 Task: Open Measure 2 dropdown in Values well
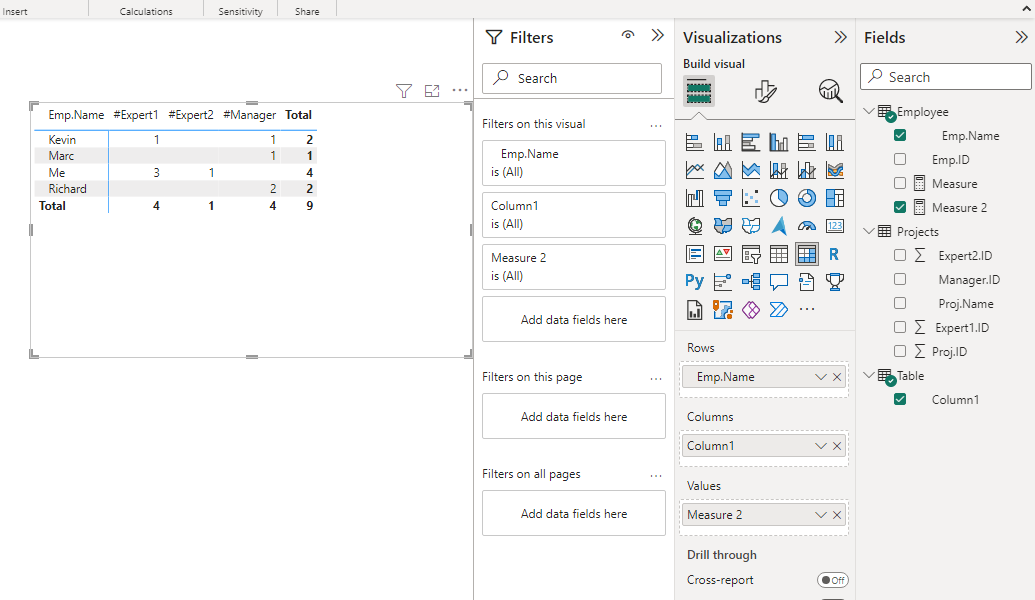coord(820,515)
